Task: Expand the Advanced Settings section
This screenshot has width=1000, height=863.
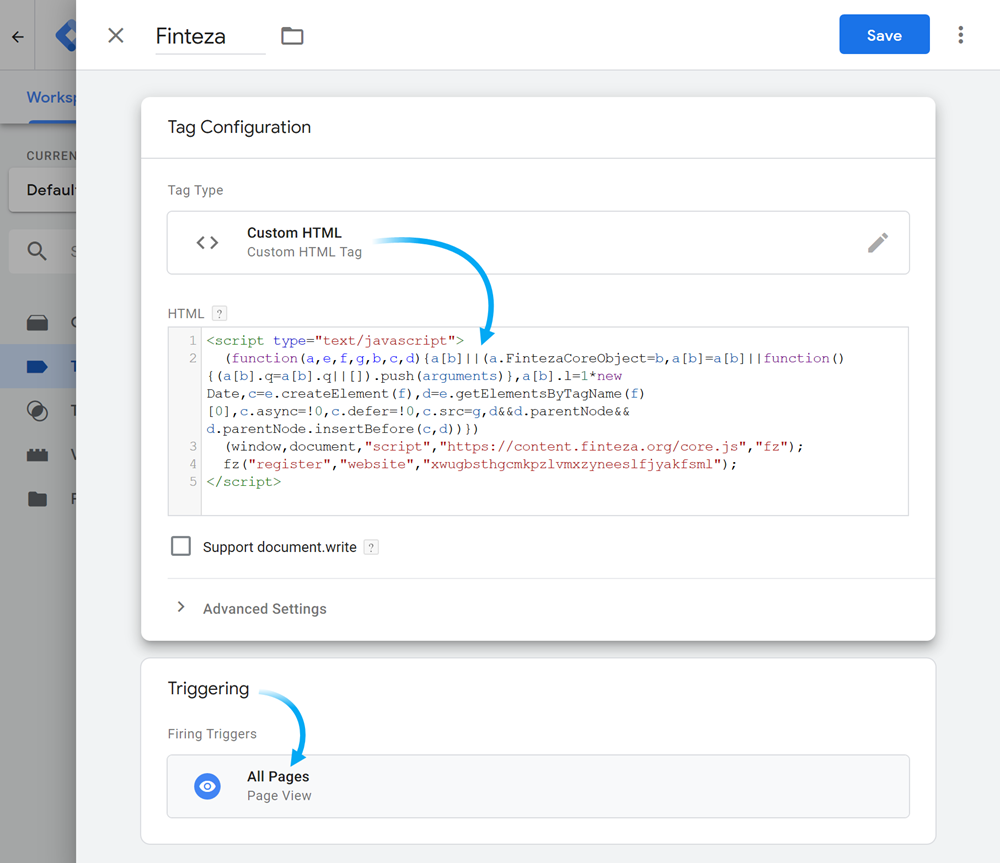Action: click(264, 608)
